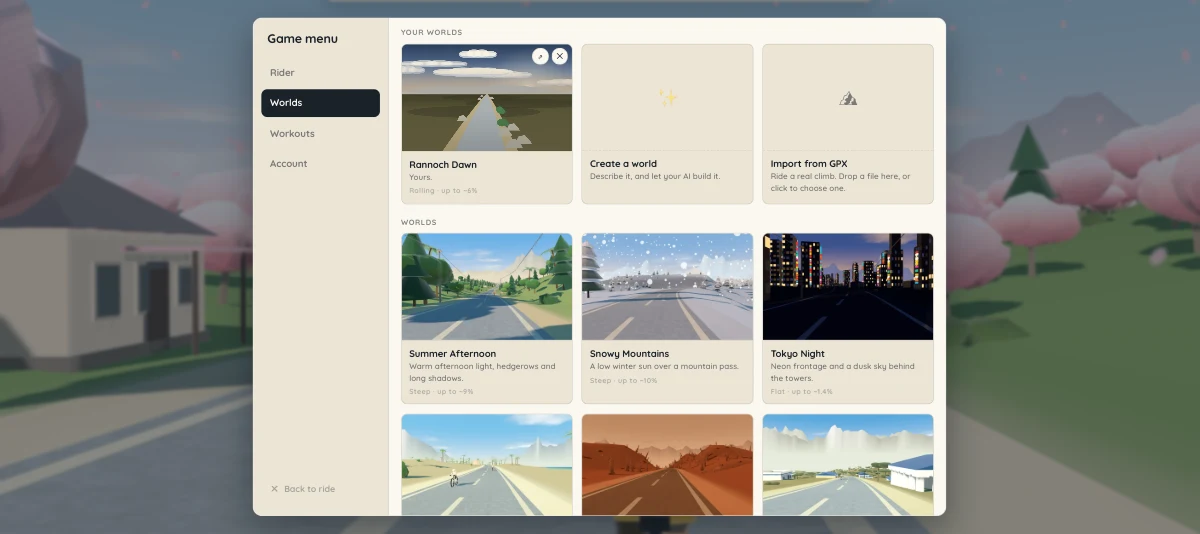Click the YOUR WORLDS section heading
1200x534 pixels.
(432, 32)
